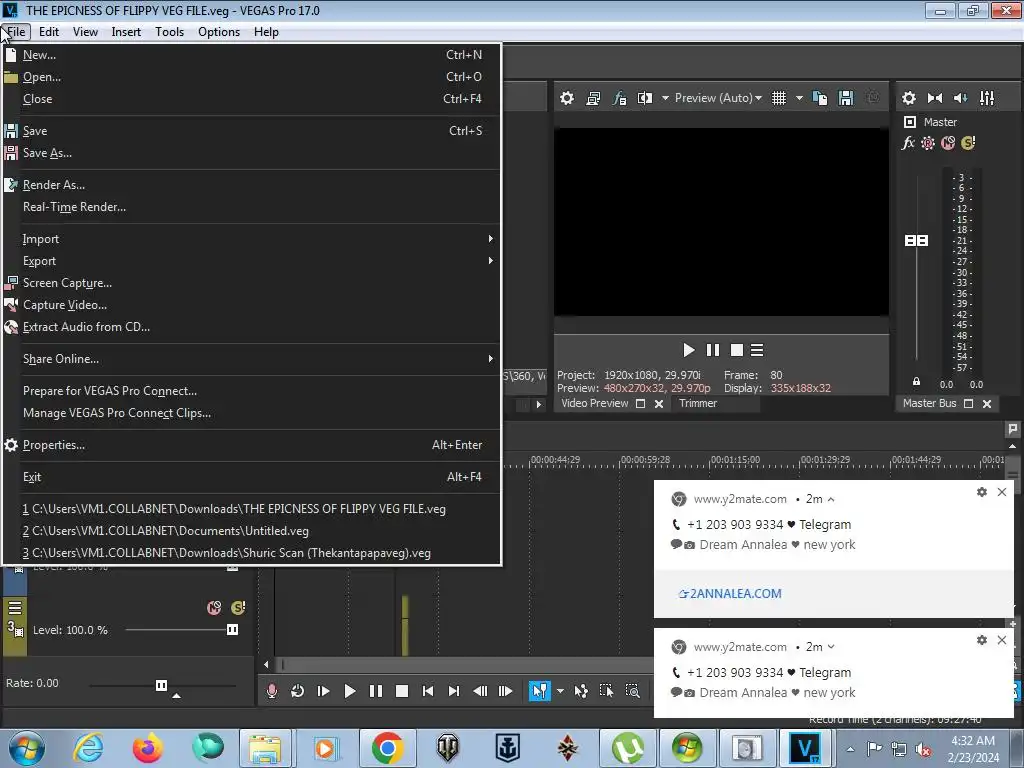Open the Tools menu
Image resolution: width=1024 pixels, height=768 pixels.
click(x=169, y=32)
